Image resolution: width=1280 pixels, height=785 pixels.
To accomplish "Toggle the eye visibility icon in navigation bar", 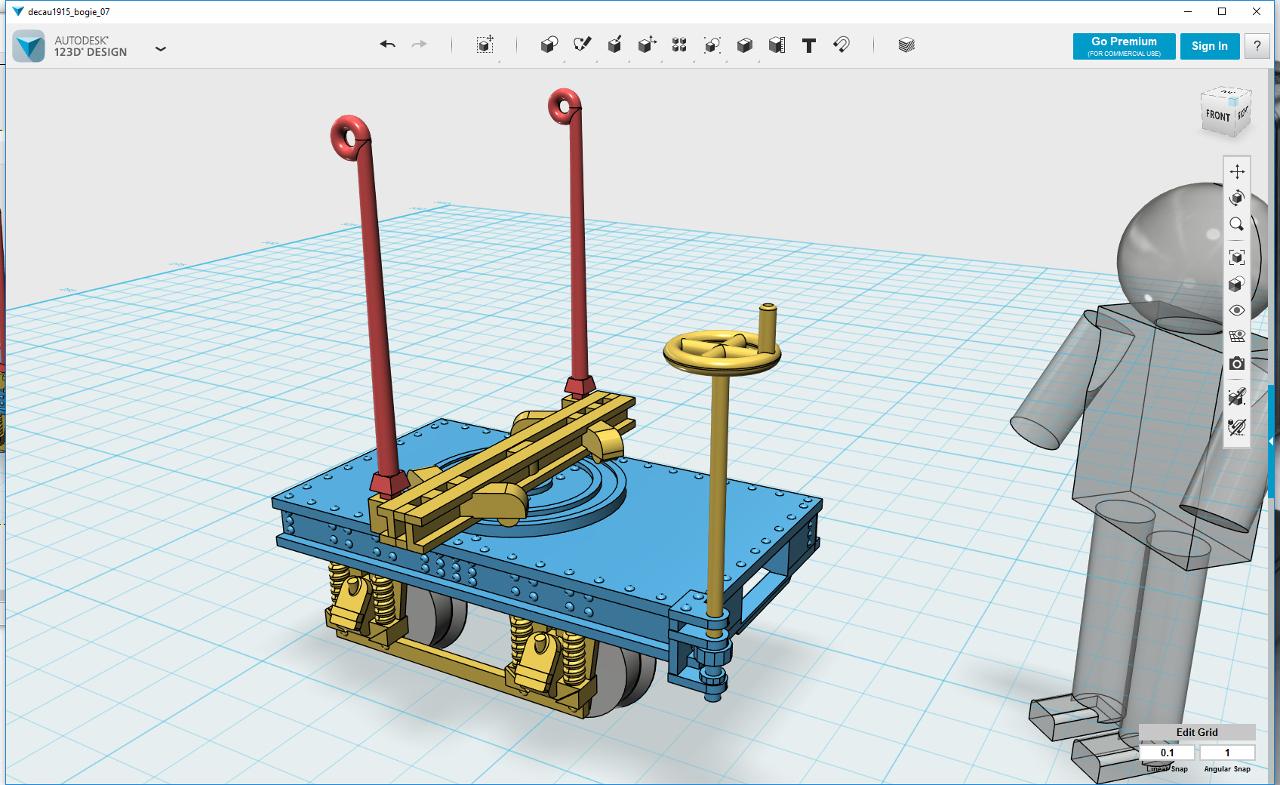I will pyautogui.click(x=1237, y=311).
